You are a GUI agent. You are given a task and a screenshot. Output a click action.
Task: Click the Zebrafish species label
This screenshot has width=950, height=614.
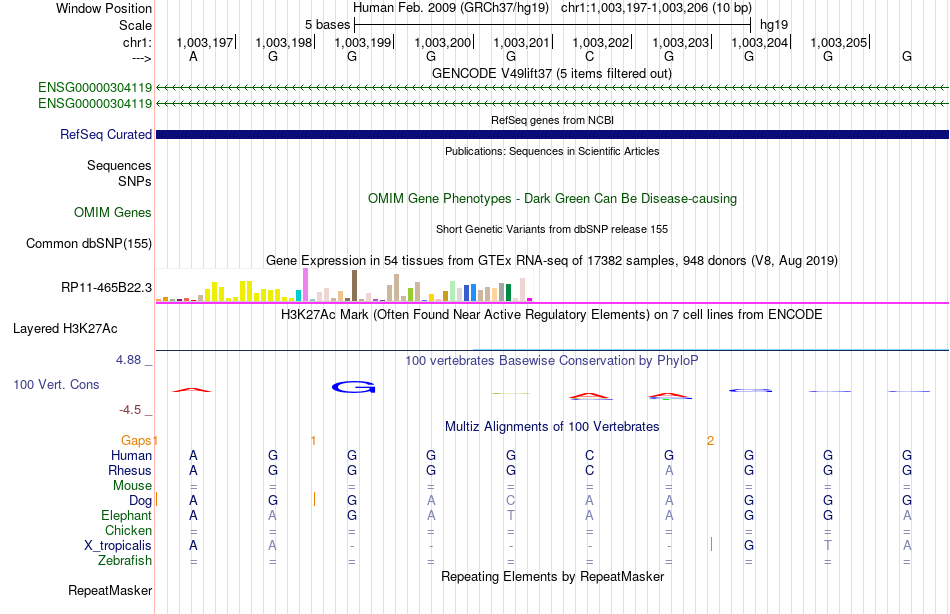click(125, 560)
